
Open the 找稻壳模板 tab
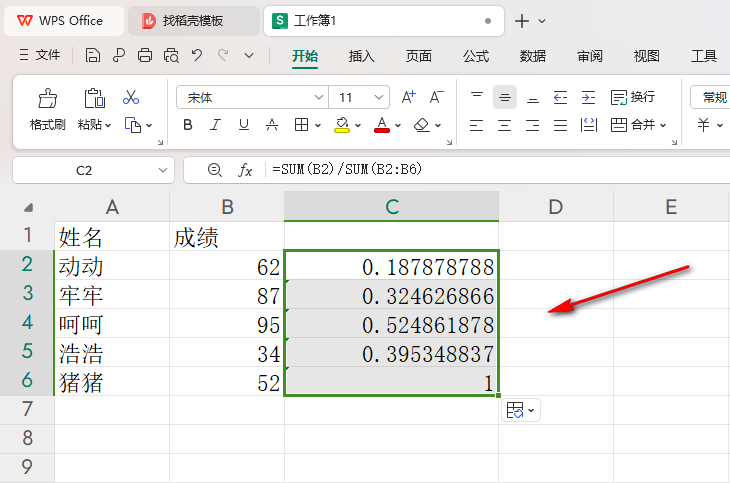194,21
